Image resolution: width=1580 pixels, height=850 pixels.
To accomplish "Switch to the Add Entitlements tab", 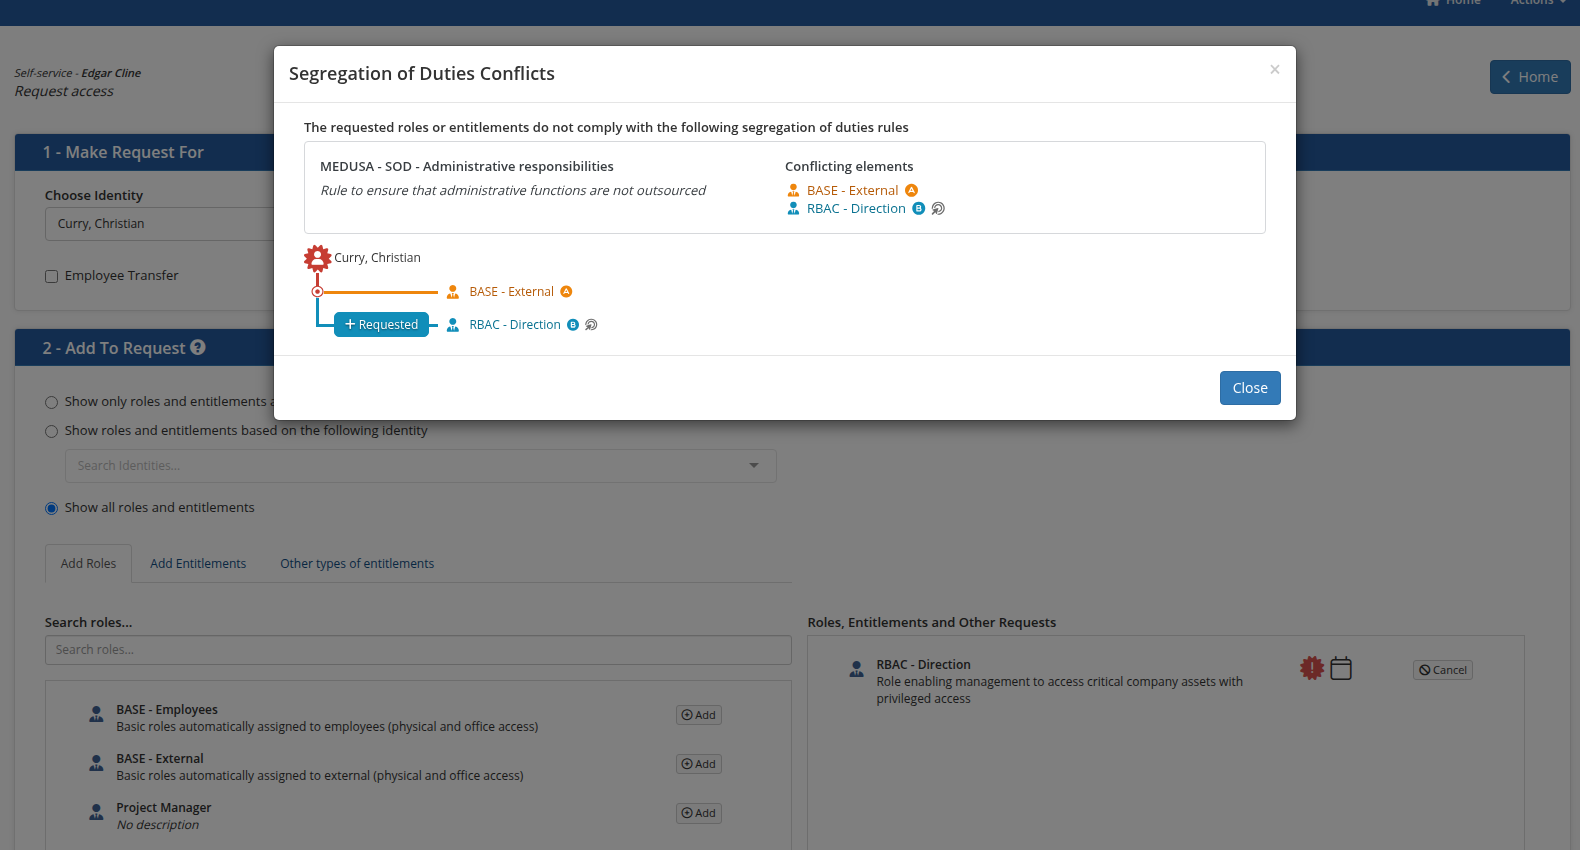I will pyautogui.click(x=197, y=563).
